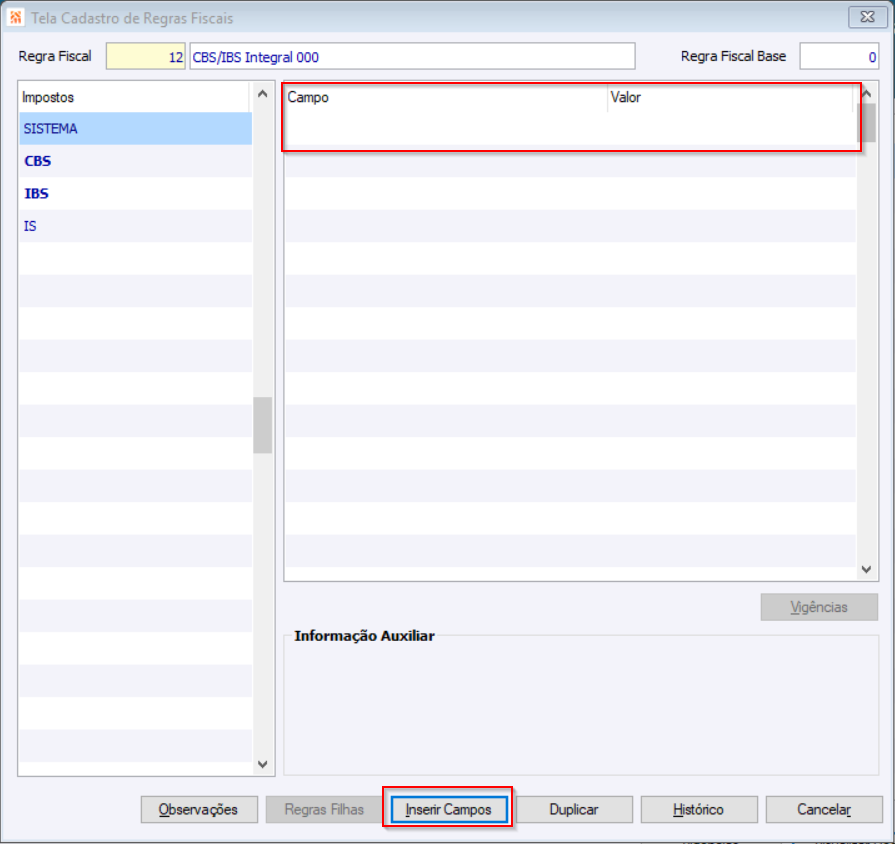The width and height of the screenshot is (895, 844).
Task: Click the Vigências button
Action: click(819, 607)
